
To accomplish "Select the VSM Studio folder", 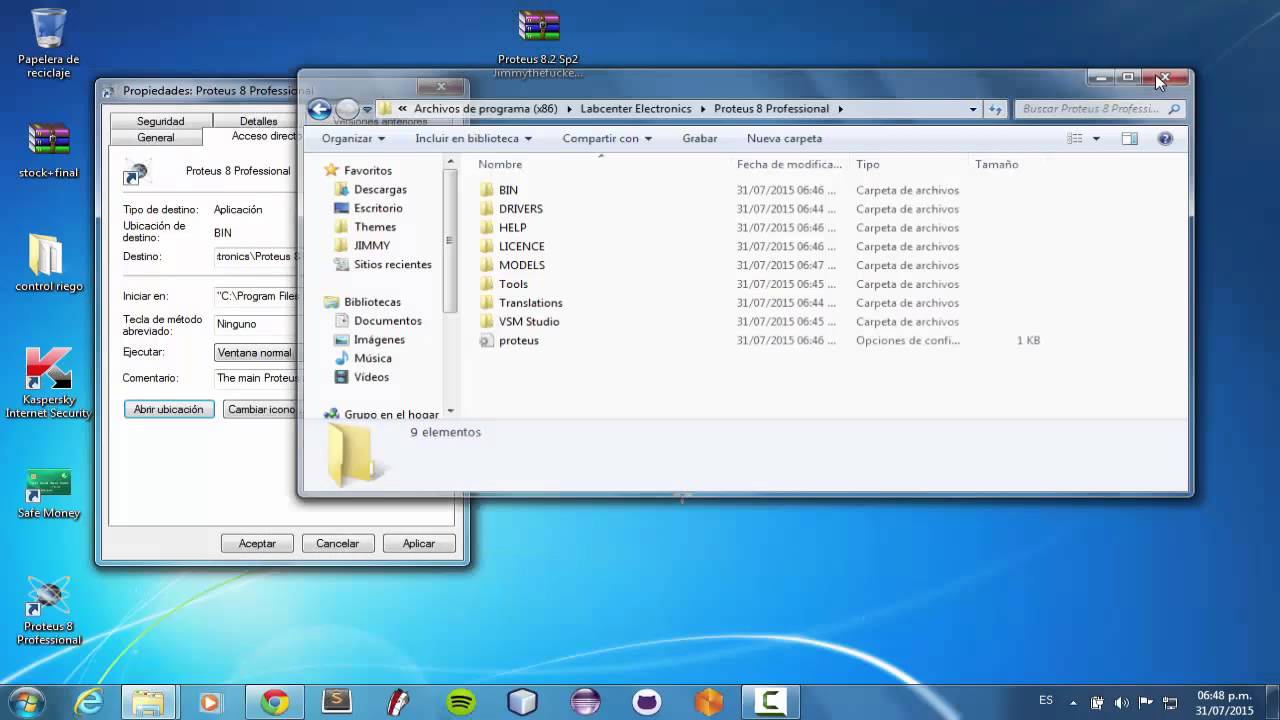I will tap(529, 322).
